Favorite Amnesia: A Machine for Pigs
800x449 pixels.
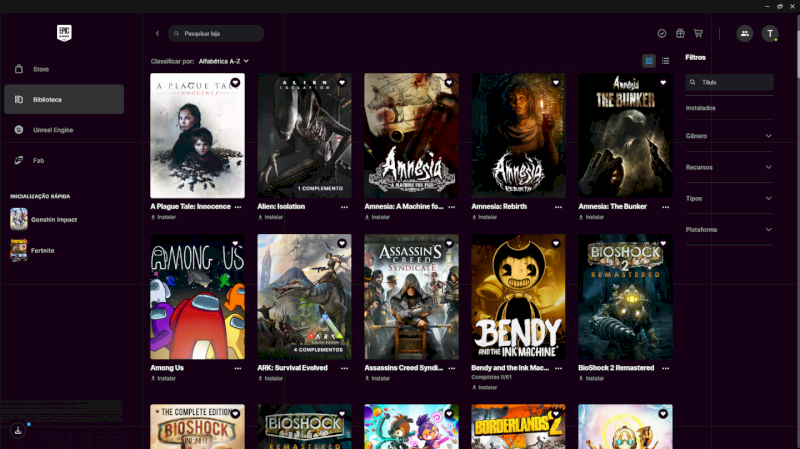[449, 83]
